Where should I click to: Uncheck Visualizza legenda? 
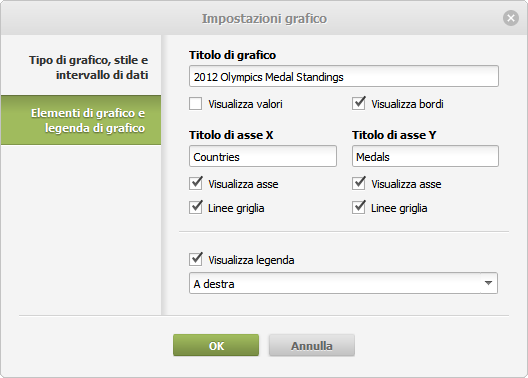[196, 259]
